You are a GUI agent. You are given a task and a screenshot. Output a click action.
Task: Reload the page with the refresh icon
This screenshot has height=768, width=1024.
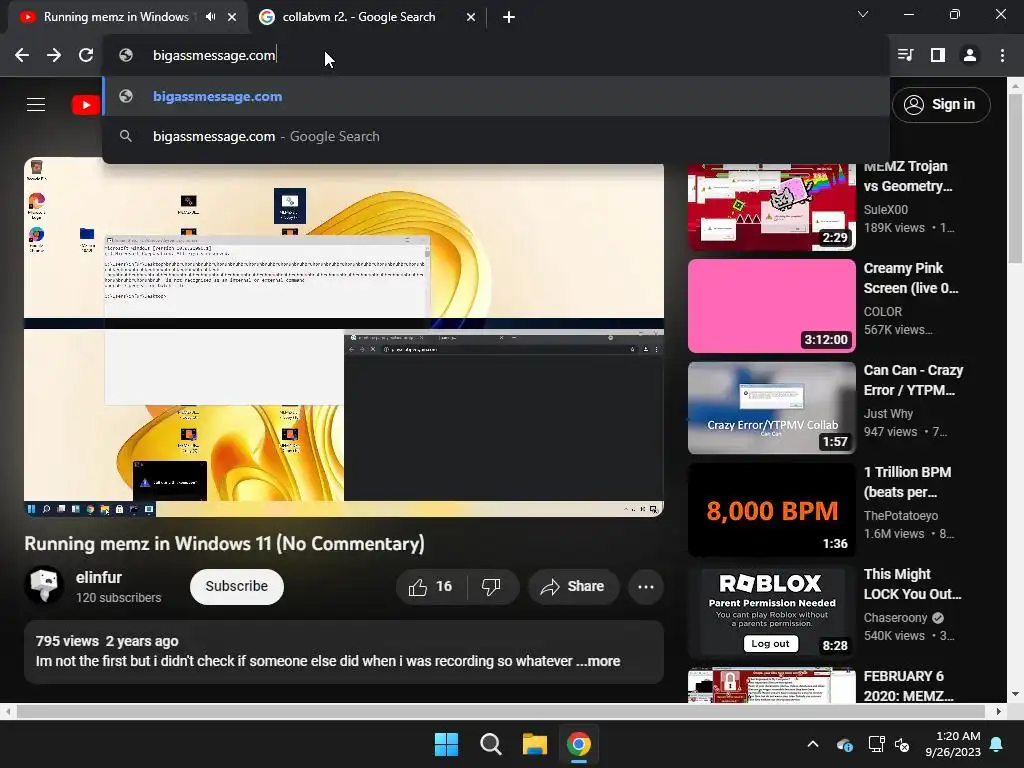86,56
